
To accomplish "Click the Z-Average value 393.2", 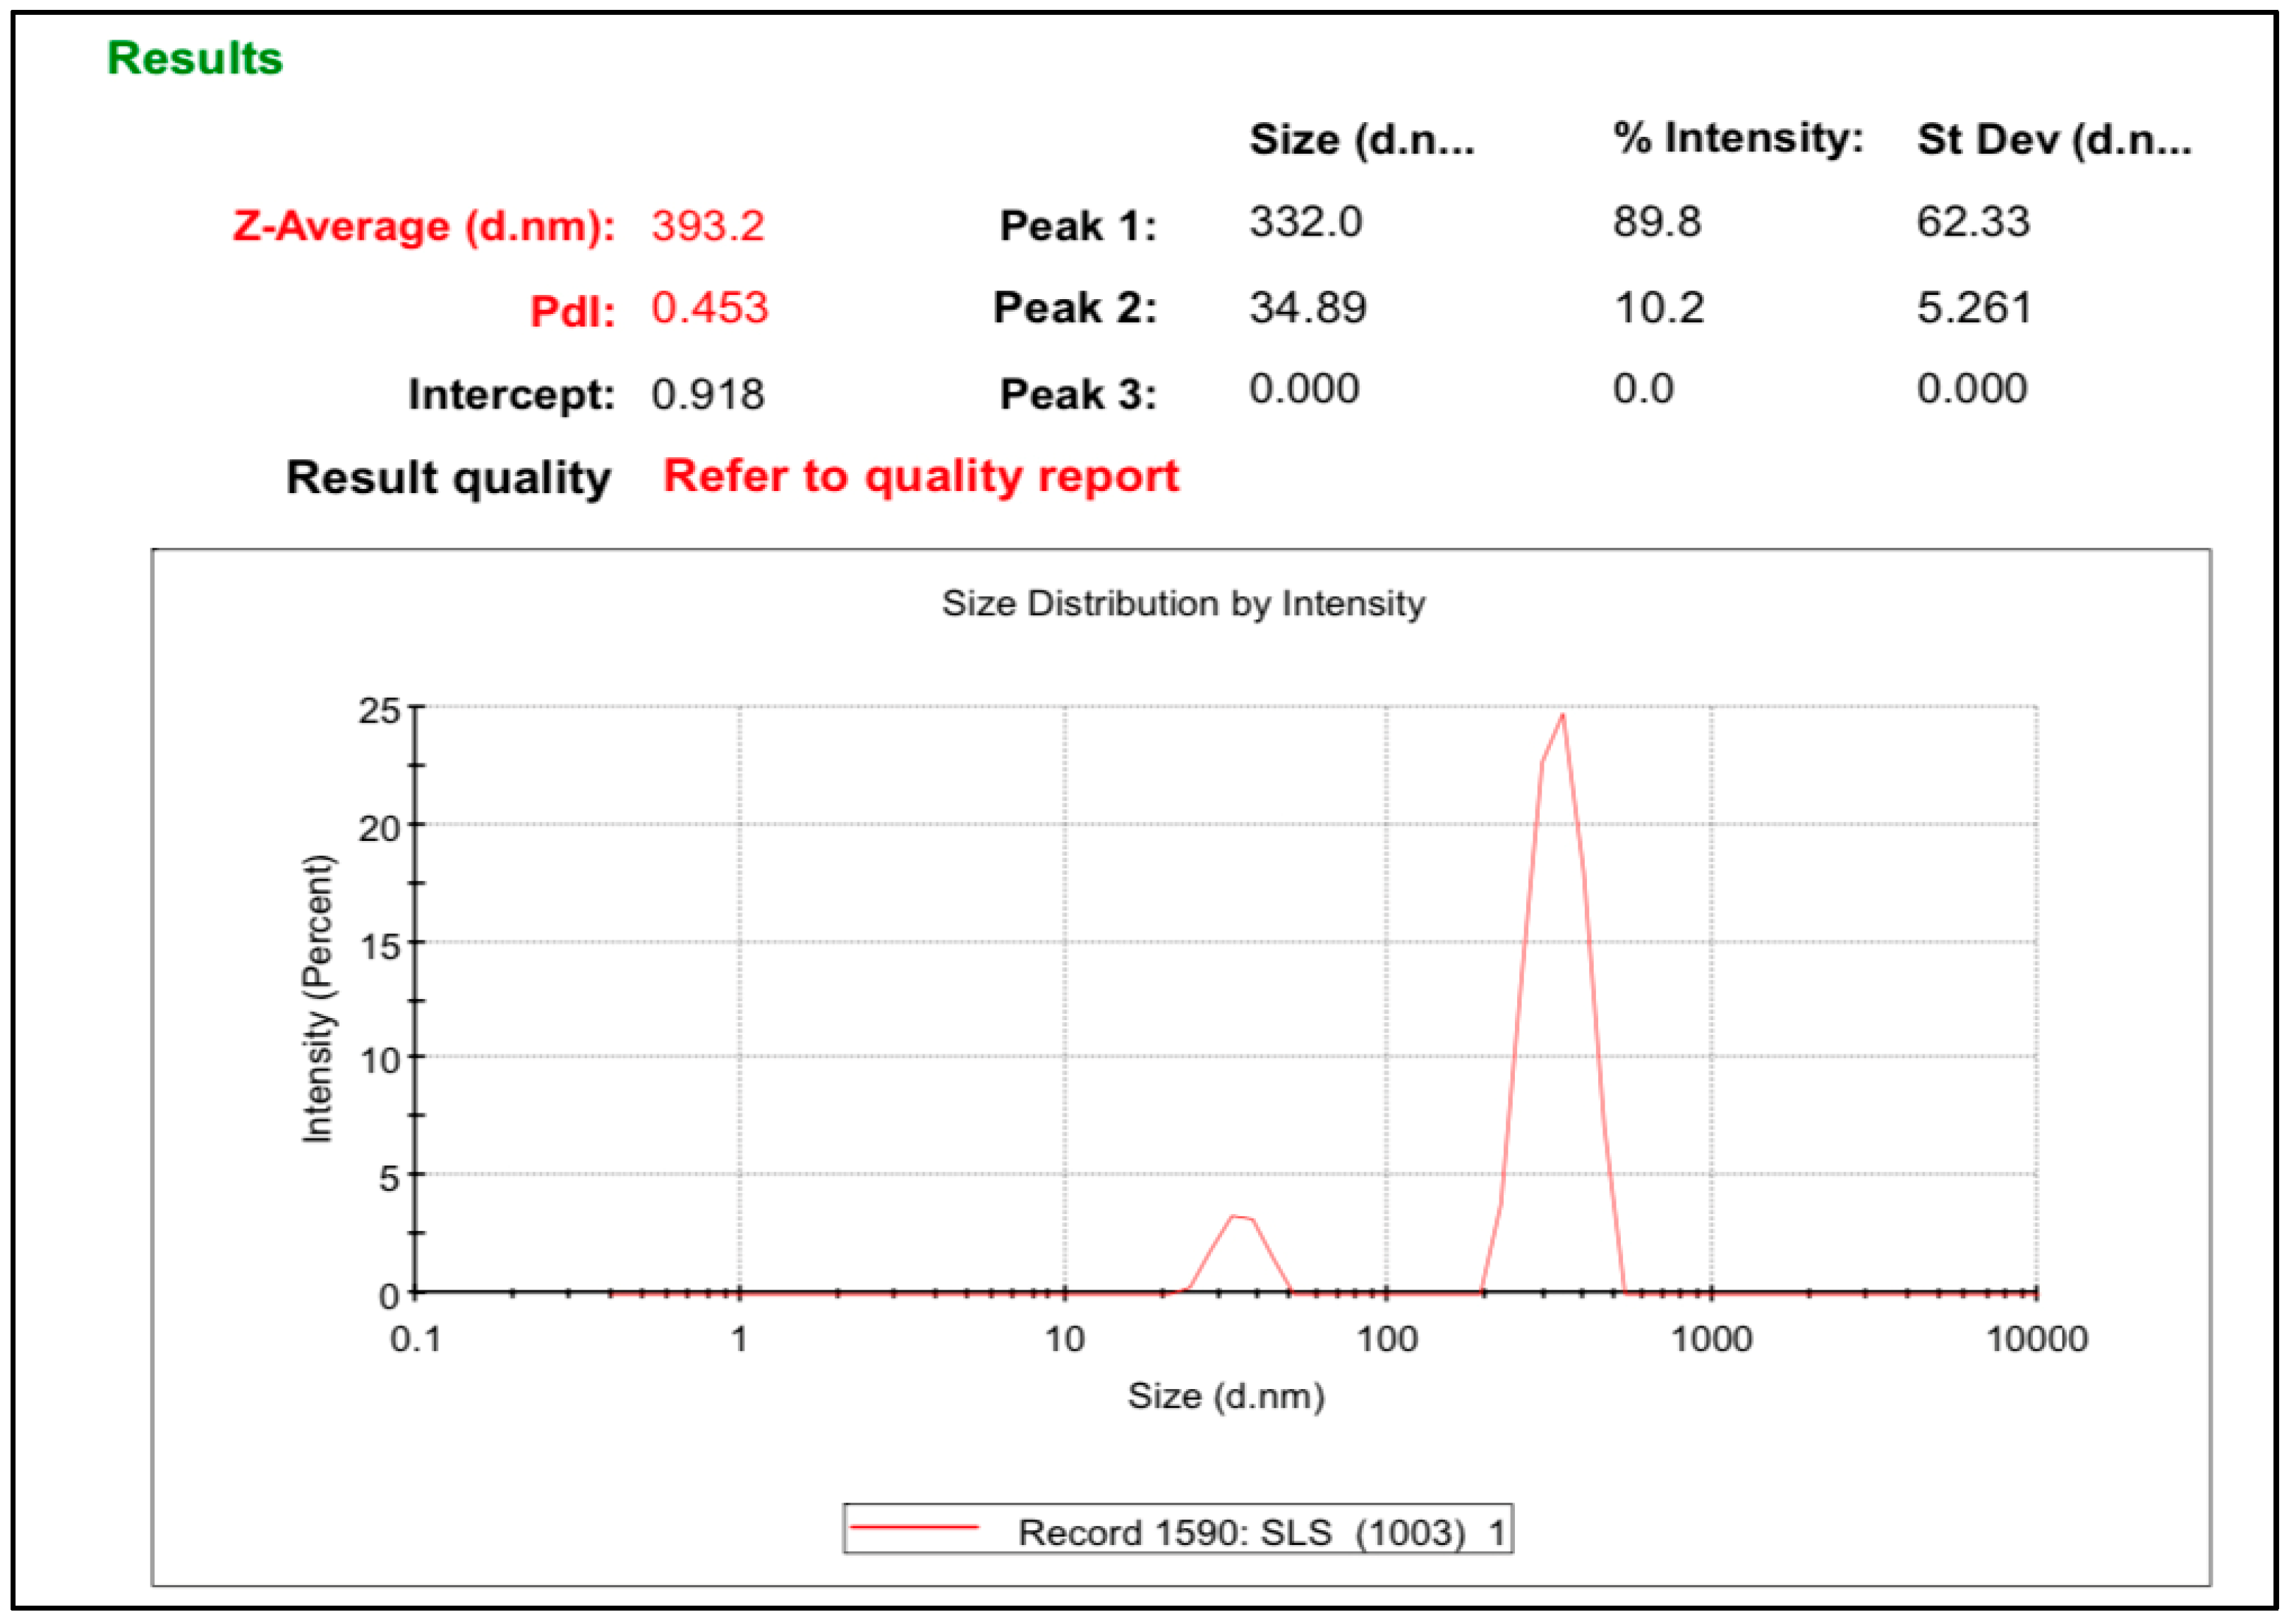I will (708, 225).
